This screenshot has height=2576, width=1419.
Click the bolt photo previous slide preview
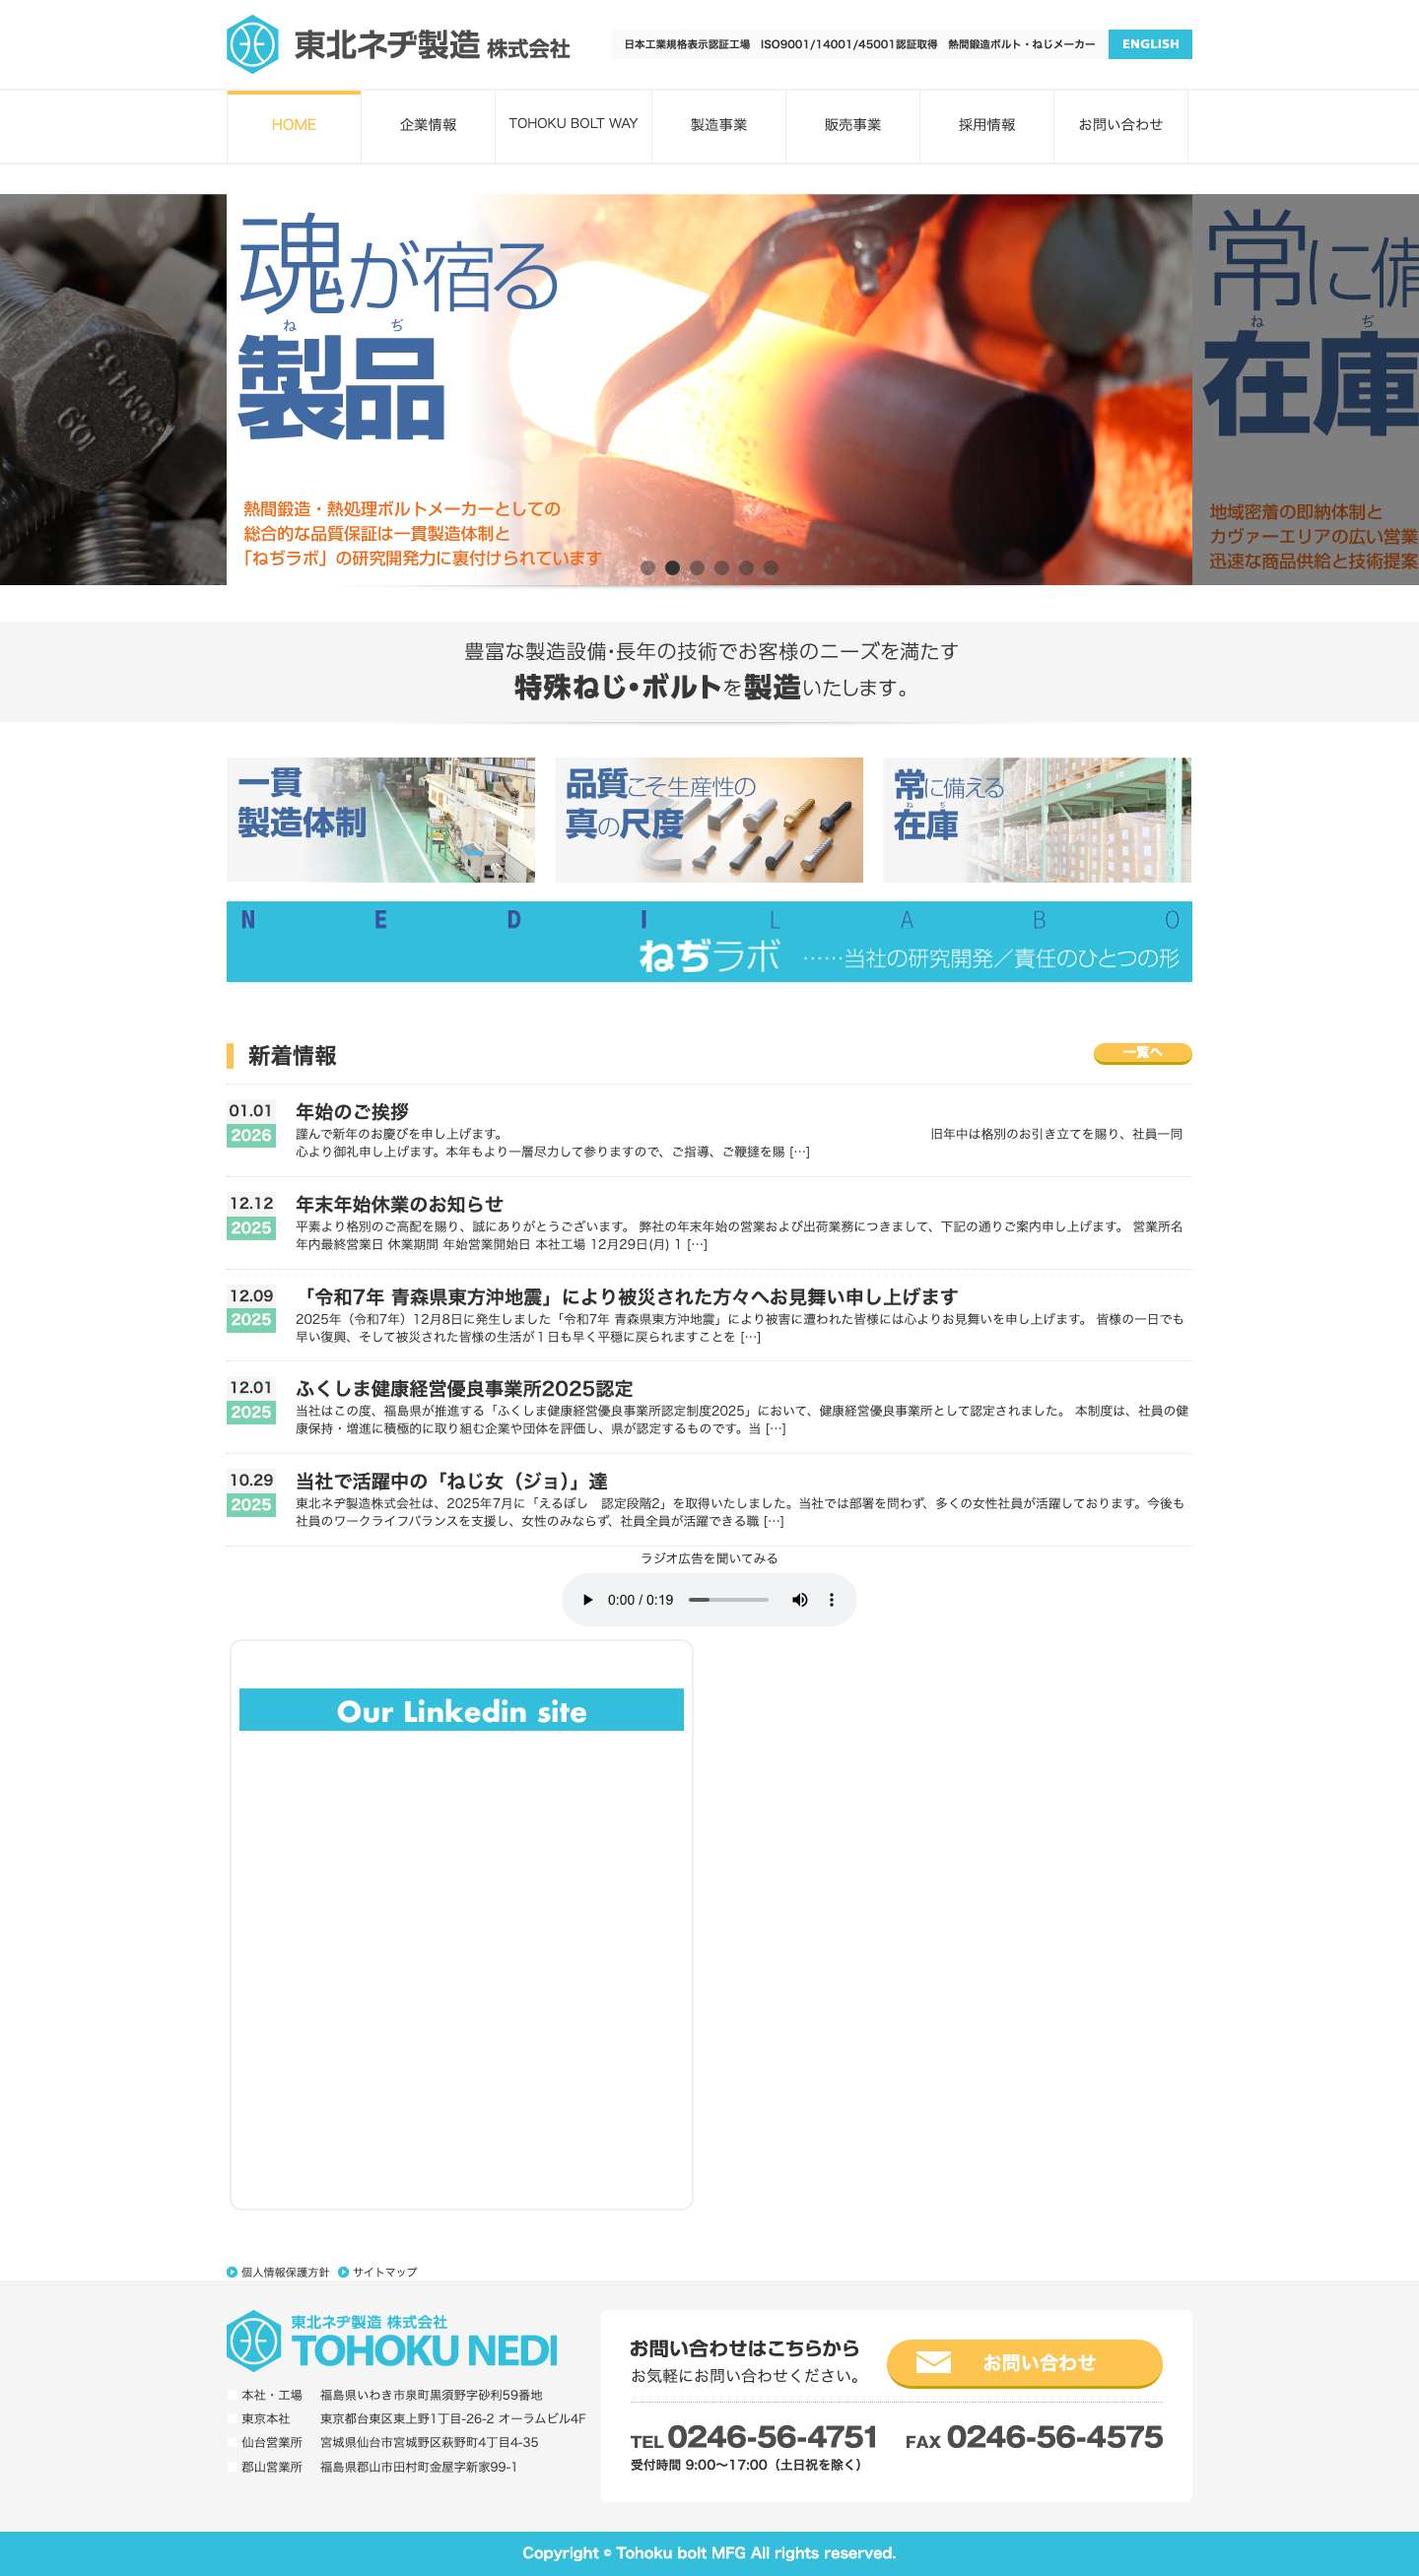tap(113, 389)
